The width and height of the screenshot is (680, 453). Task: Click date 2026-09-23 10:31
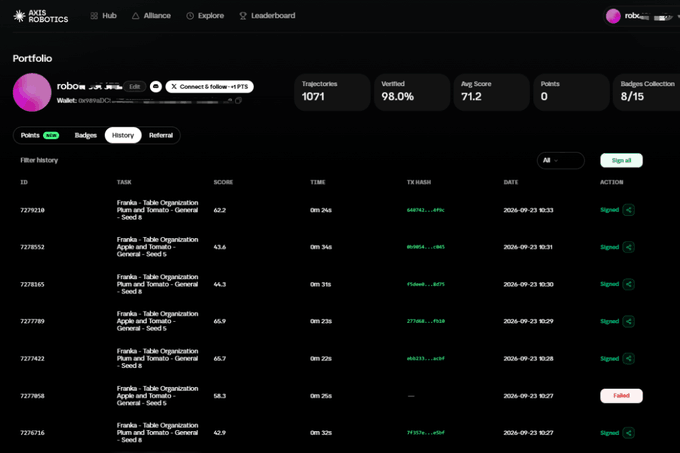point(528,247)
